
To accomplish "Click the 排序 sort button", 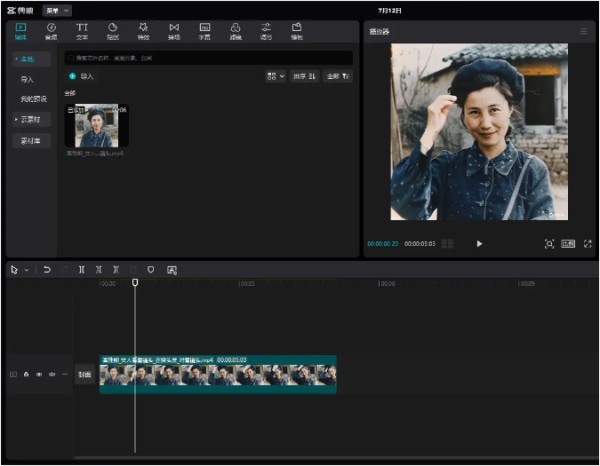I will [x=304, y=76].
